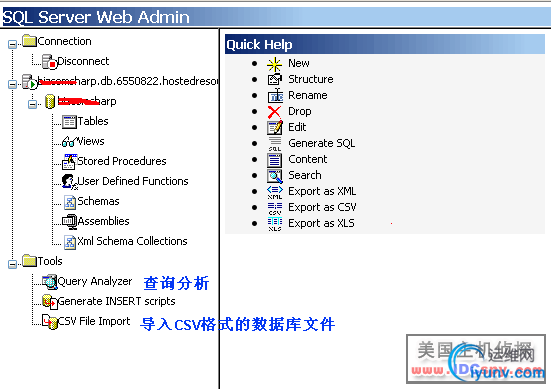551x389 pixels.
Task: Click the Stored Procedures icon
Action: click(x=69, y=161)
